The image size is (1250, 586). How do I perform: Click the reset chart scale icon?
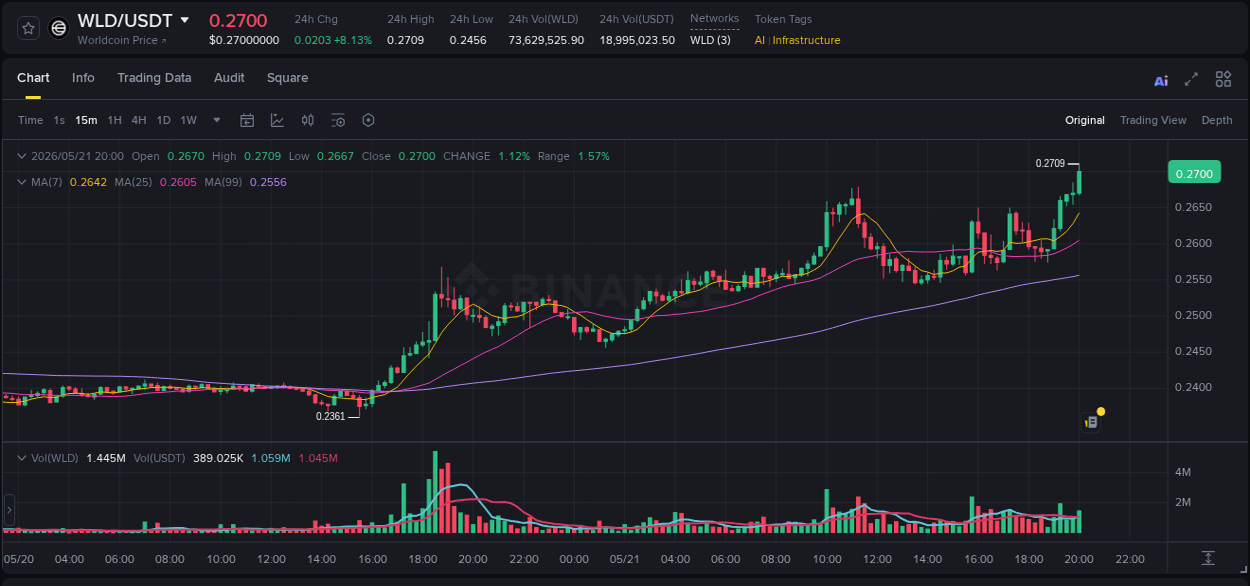(1207, 557)
